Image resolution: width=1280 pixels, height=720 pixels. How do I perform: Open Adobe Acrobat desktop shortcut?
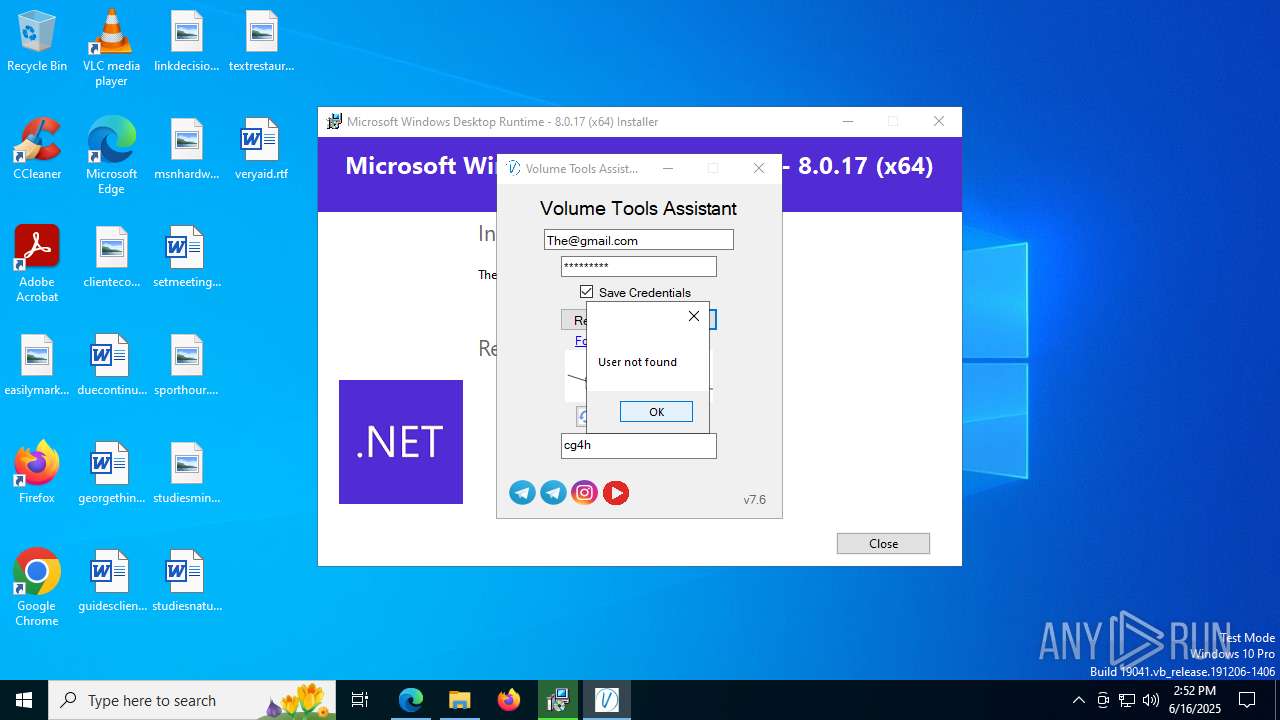37,264
